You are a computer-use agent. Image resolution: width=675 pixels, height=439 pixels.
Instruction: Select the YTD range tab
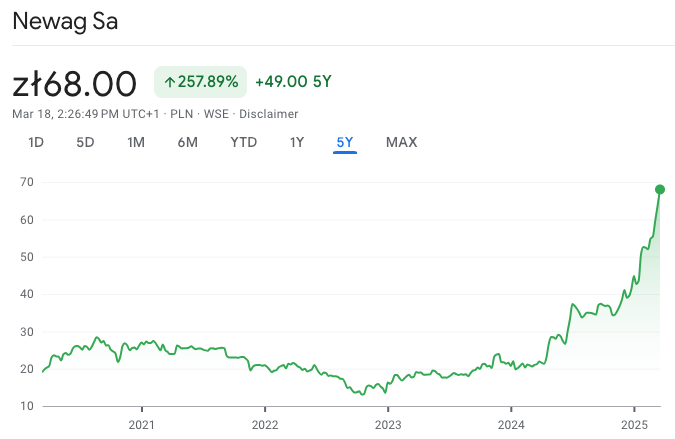point(244,142)
